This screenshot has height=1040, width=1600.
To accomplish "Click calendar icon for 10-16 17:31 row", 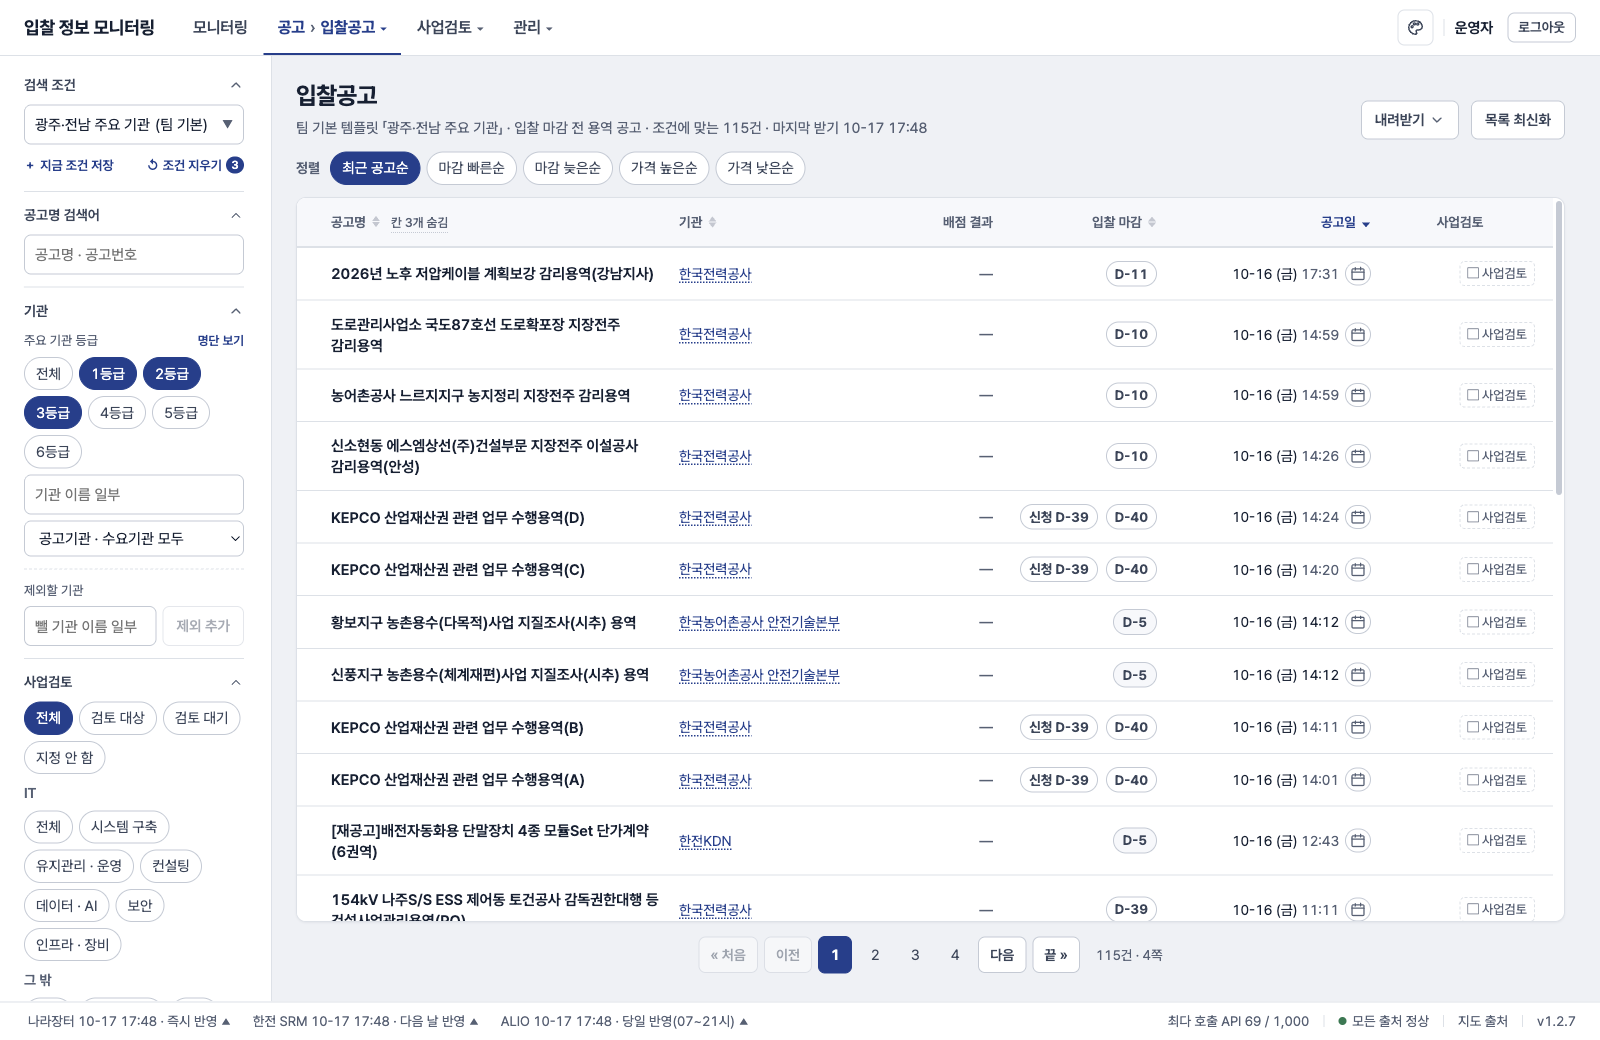I will pos(1358,274).
